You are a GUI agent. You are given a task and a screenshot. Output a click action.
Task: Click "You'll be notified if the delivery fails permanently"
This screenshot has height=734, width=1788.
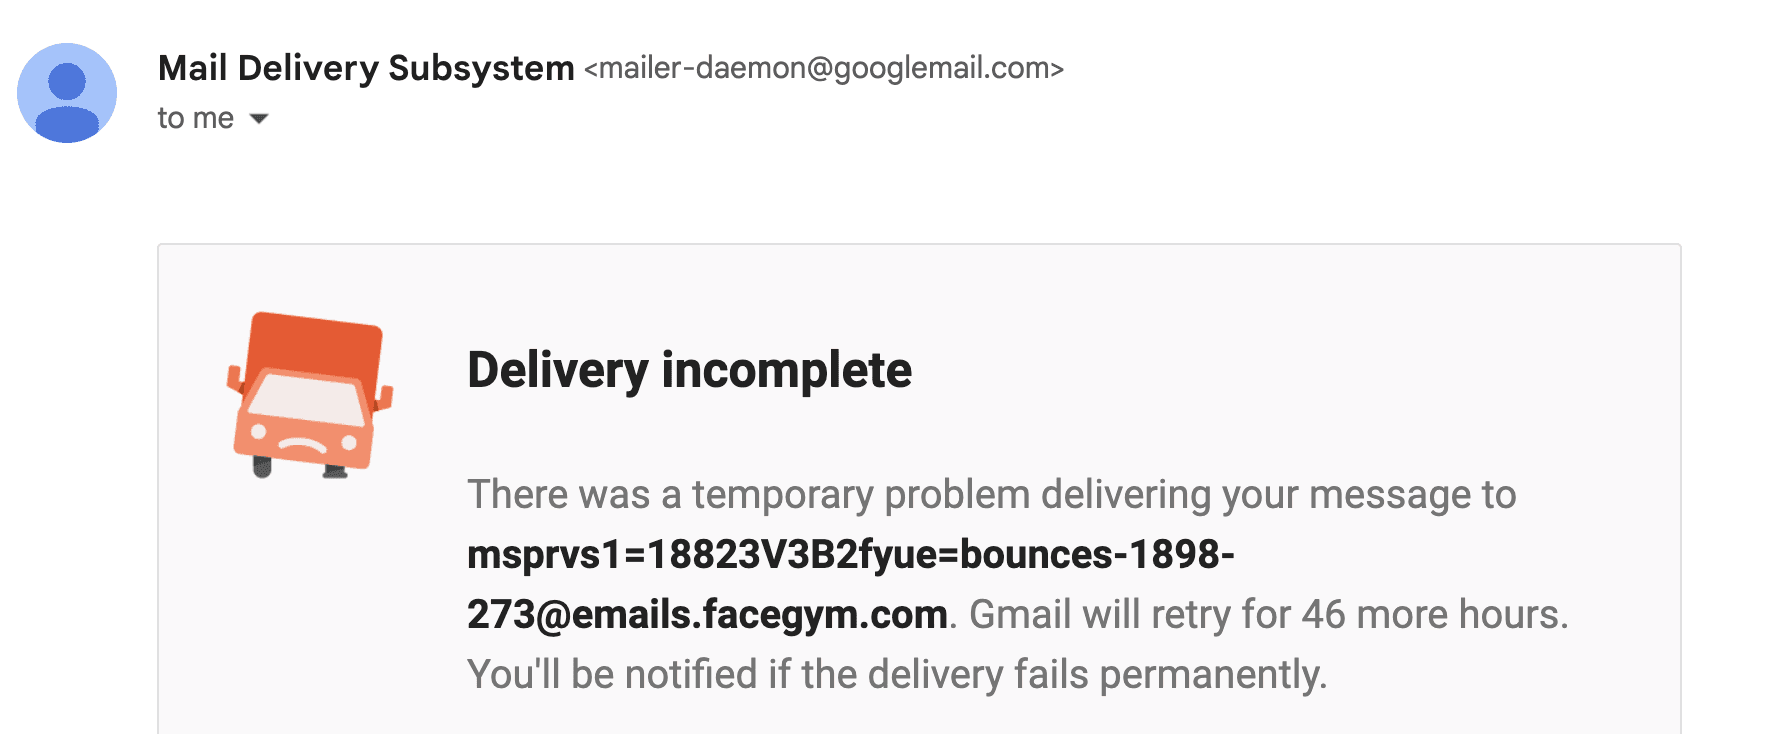[x=896, y=674]
